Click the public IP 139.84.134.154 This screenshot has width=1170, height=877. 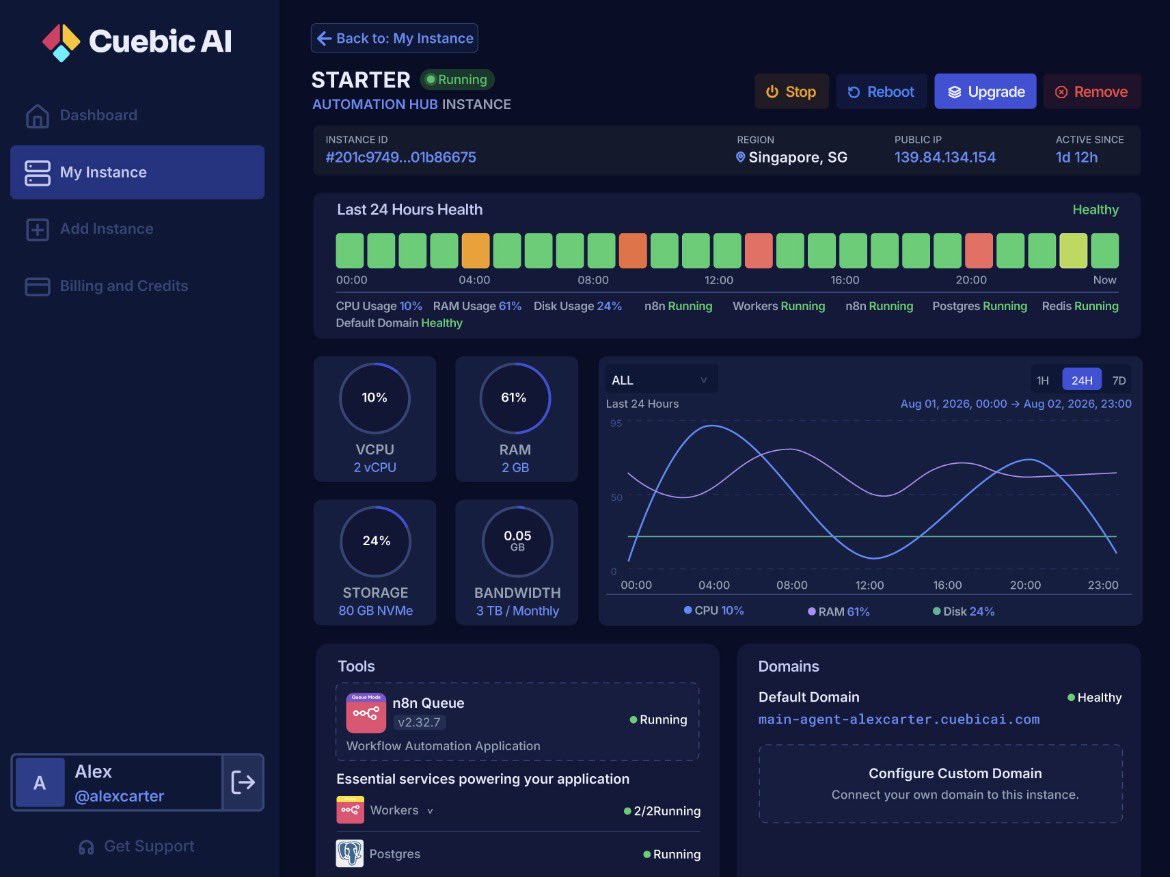coord(945,157)
